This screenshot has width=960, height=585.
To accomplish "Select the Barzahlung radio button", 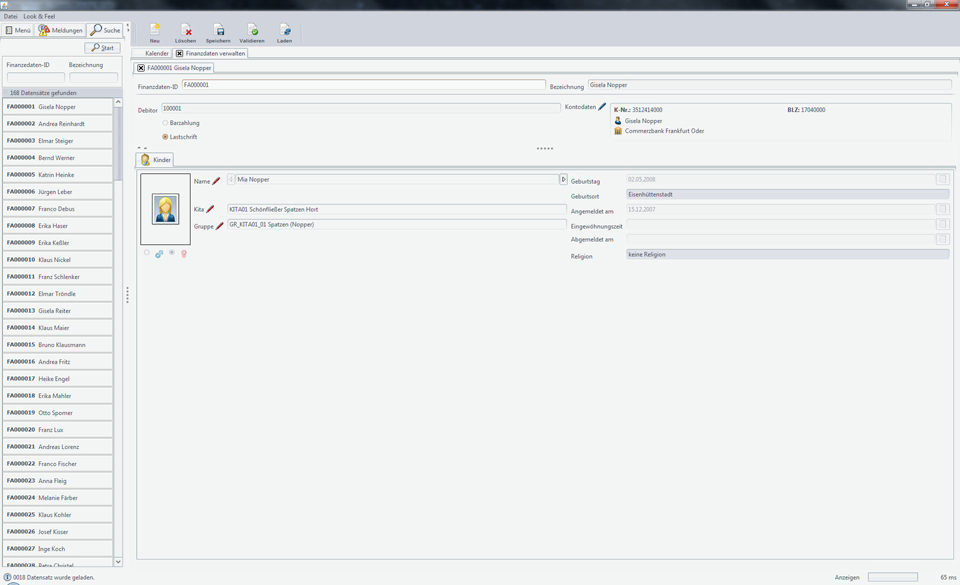I will click(x=165, y=123).
